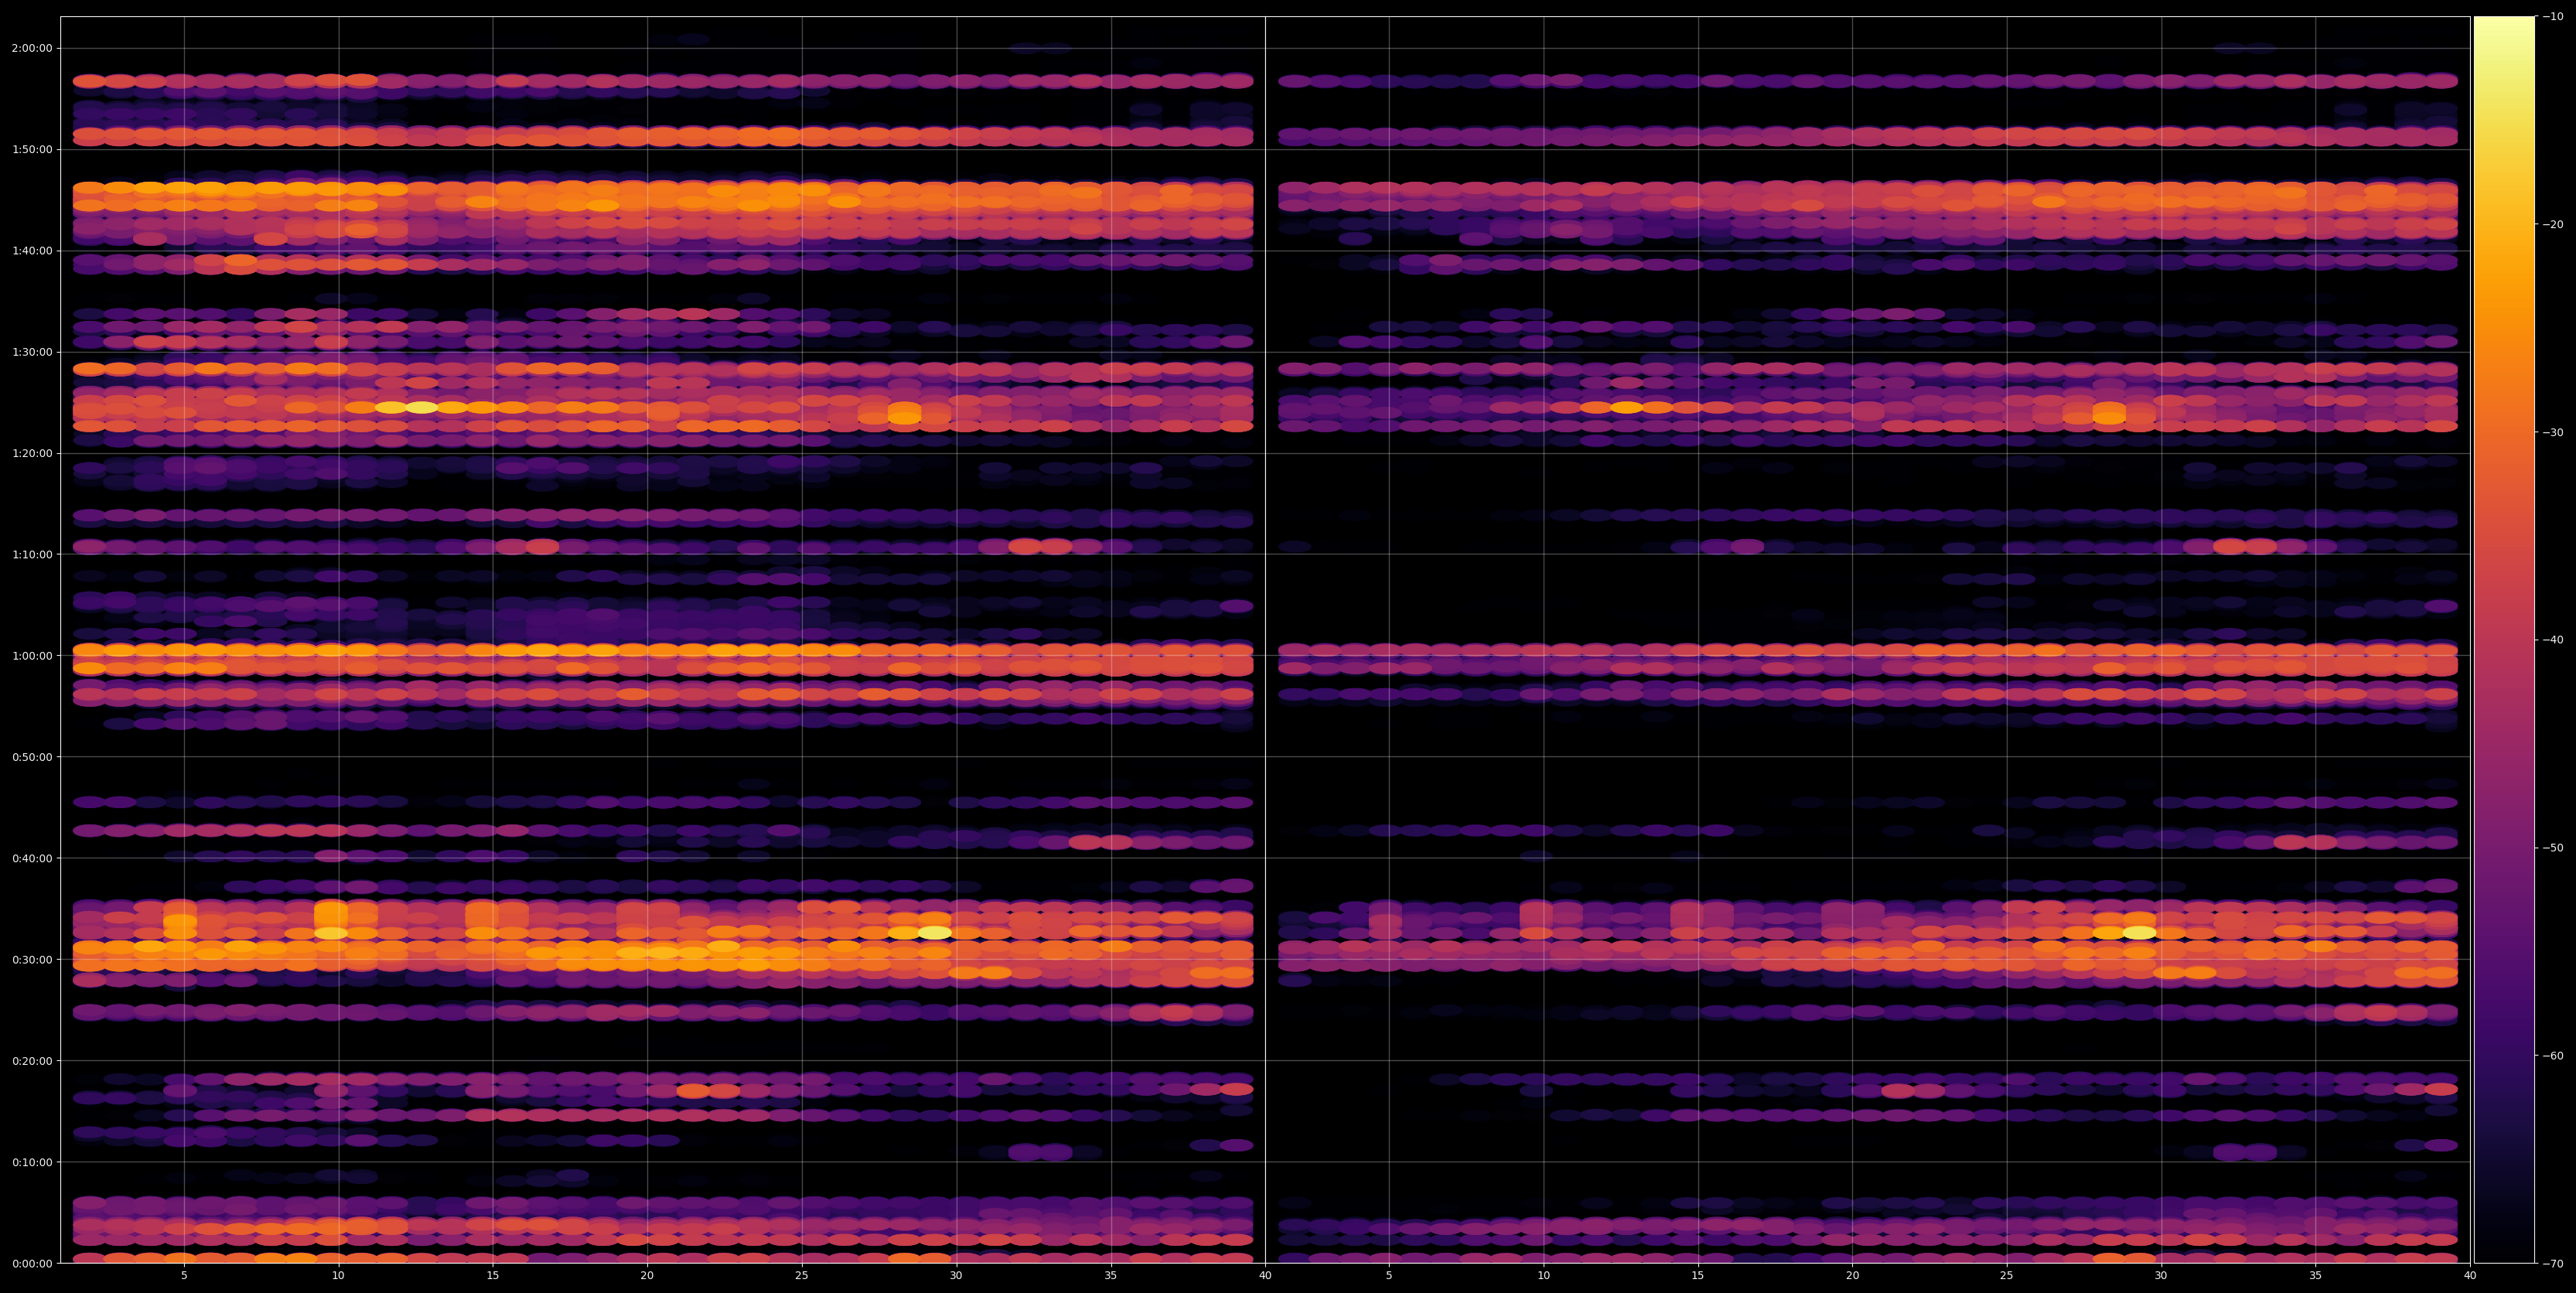This screenshot has height=1293, width=2576.
Task: Click the 1:30:00 y-axis tick label
Action: (32, 352)
